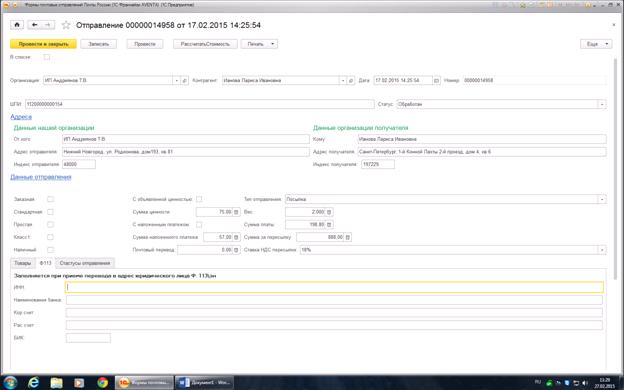Switch to the Товары tab

pos(22,263)
